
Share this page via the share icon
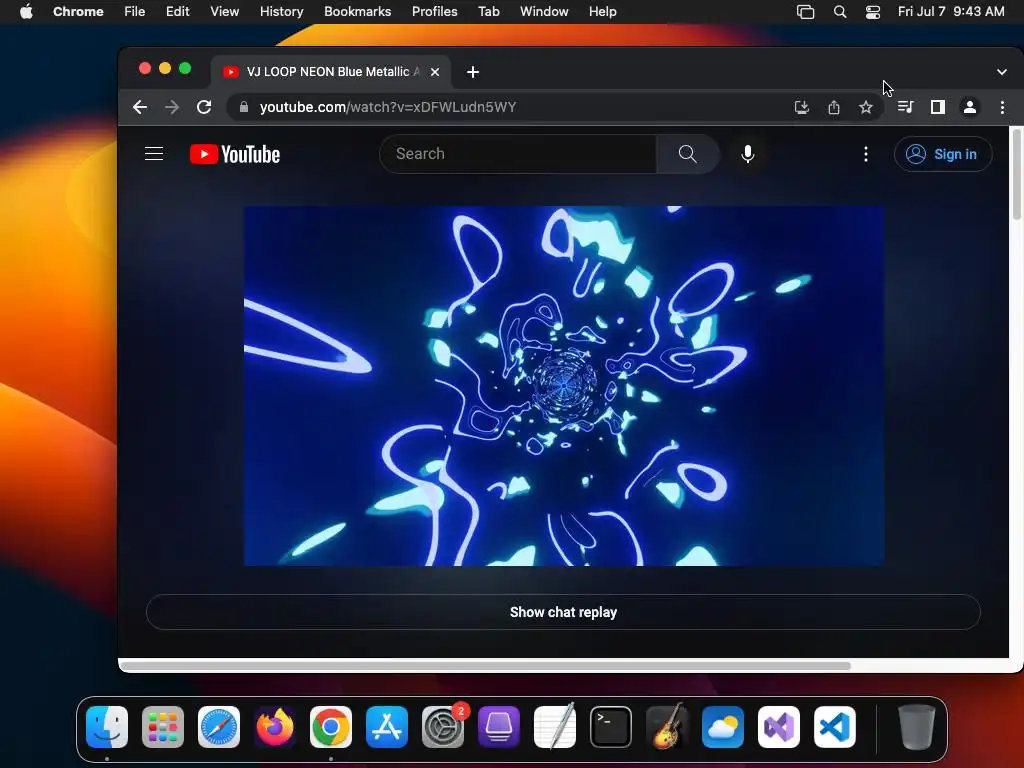[x=834, y=107]
